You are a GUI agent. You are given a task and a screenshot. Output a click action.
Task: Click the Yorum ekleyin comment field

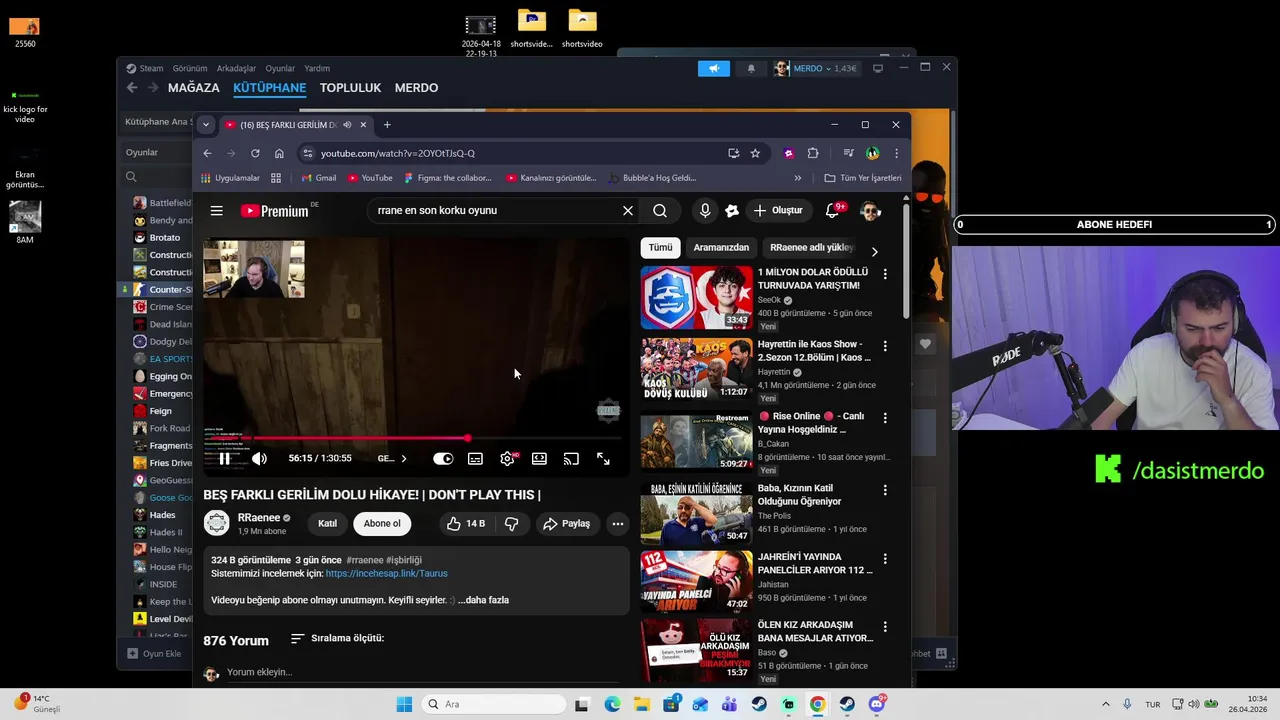420,672
